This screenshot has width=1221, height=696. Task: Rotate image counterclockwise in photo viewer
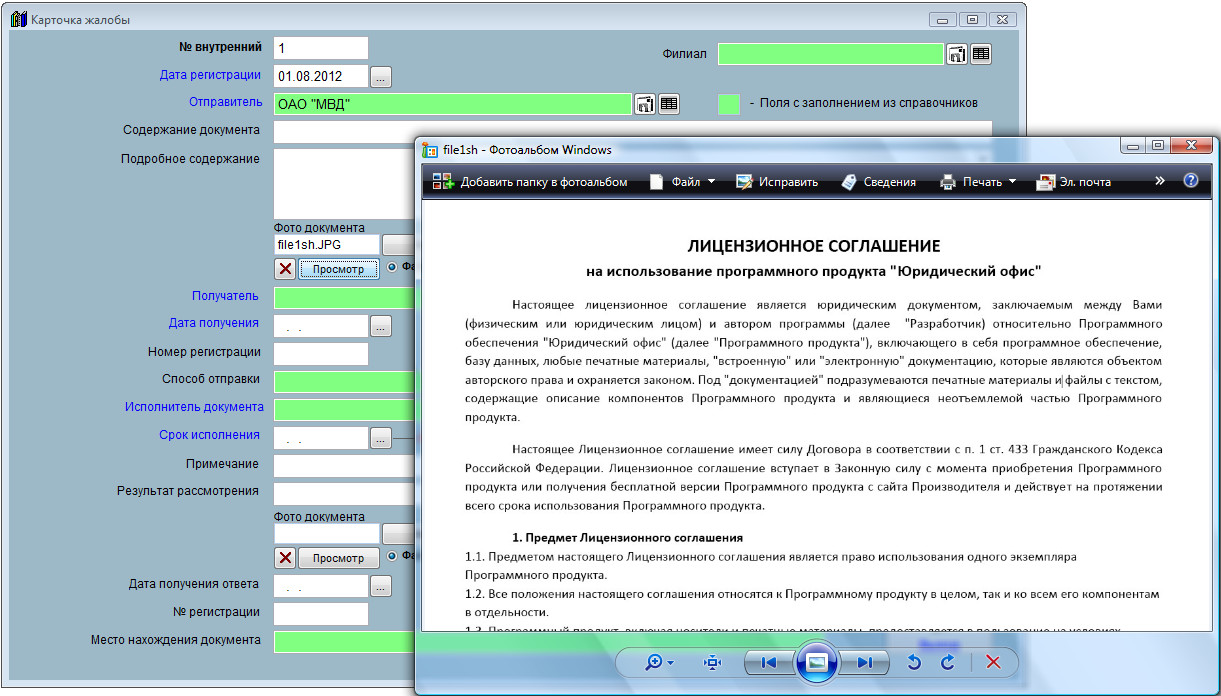pyautogui.click(x=913, y=662)
